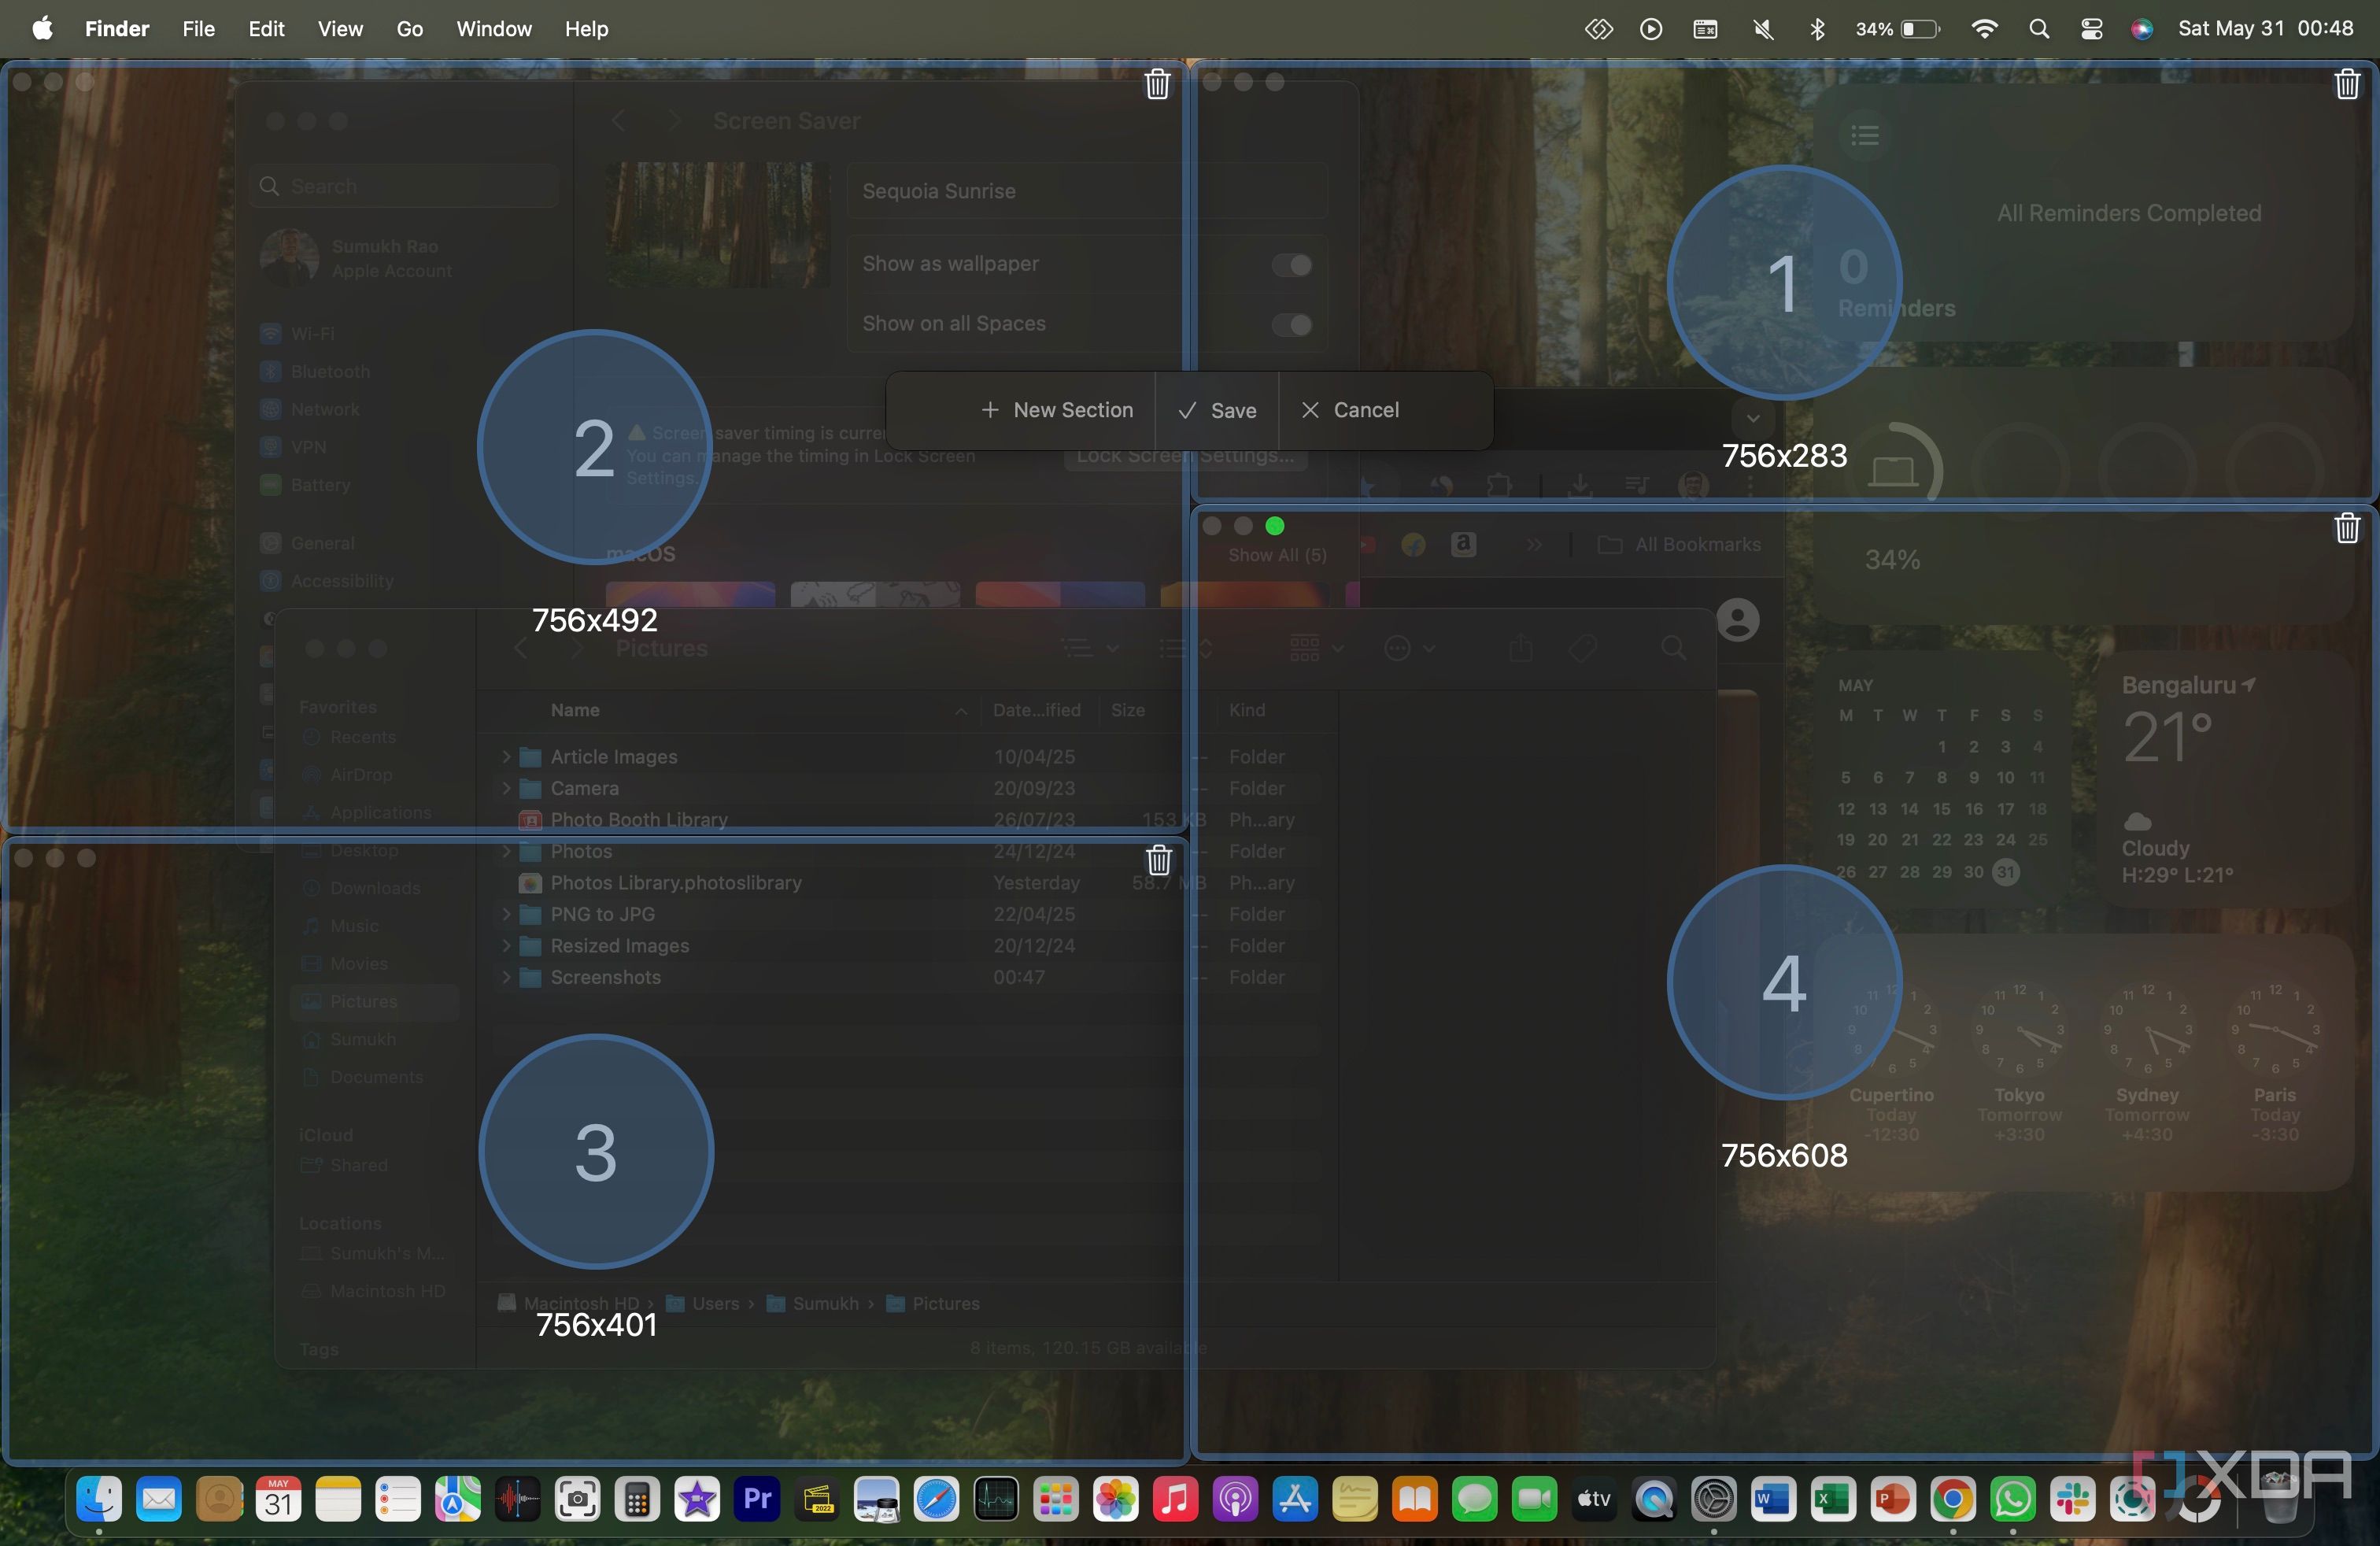This screenshot has height=1546, width=2380.
Task: Toggle Show on all Spaces
Action: [x=1291, y=326]
